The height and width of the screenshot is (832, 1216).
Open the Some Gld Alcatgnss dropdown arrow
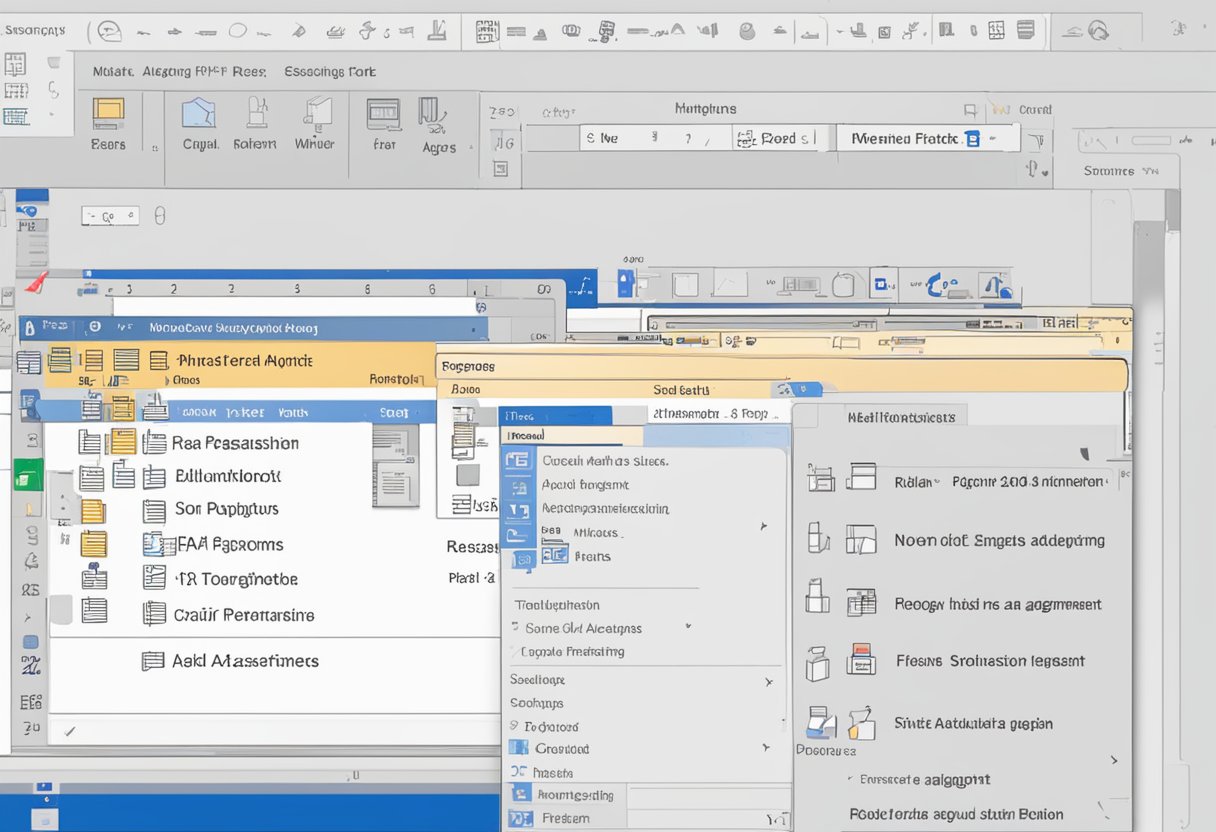pos(686,628)
